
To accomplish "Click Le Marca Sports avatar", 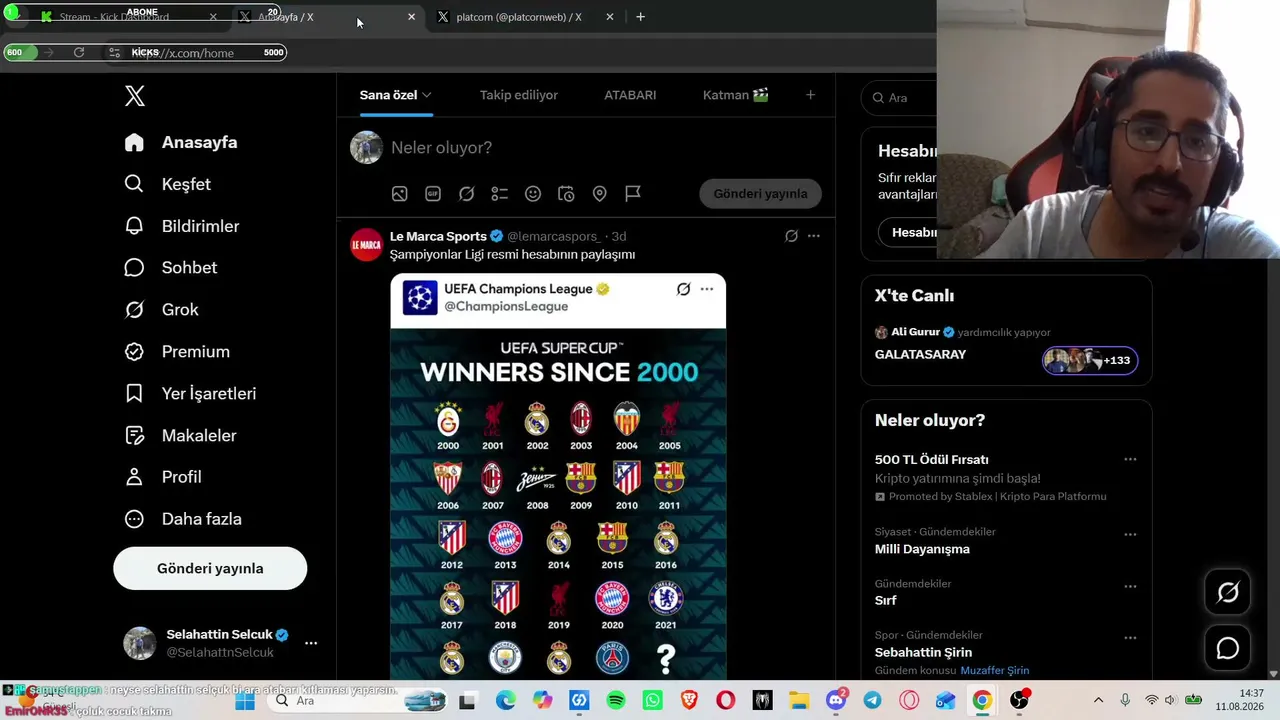I will [x=366, y=244].
